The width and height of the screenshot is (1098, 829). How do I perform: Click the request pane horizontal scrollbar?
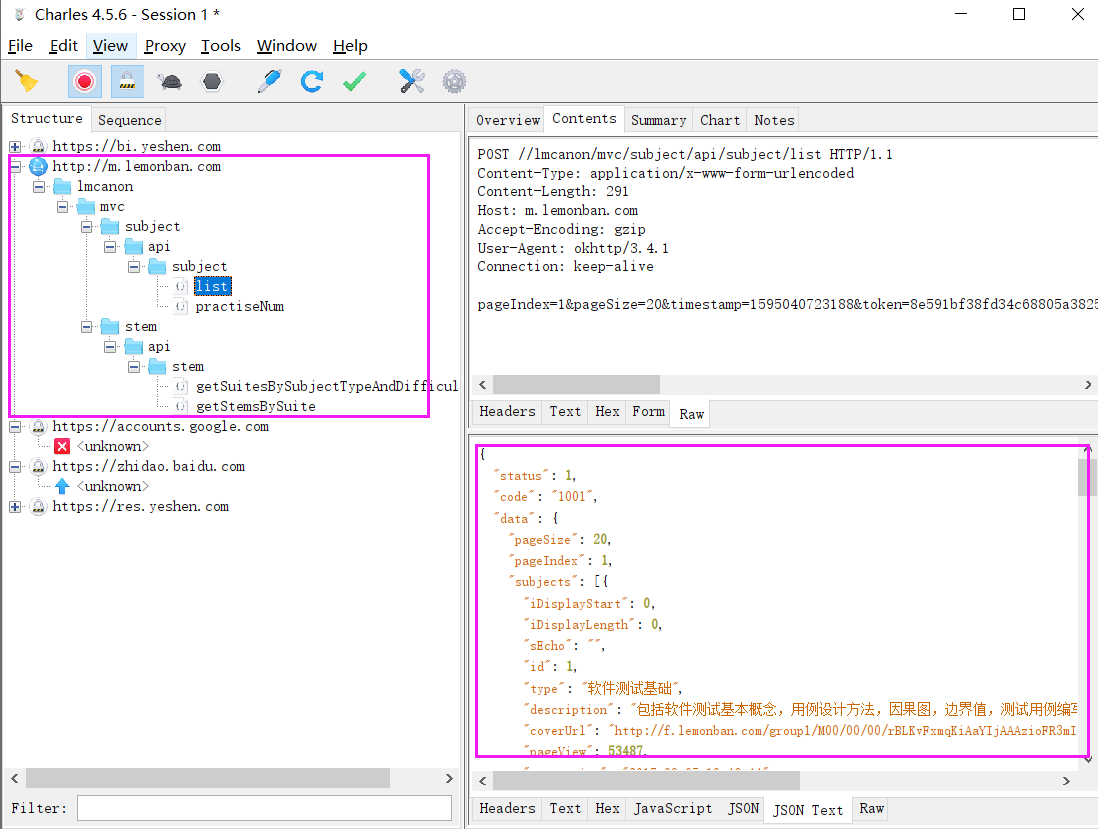click(576, 385)
